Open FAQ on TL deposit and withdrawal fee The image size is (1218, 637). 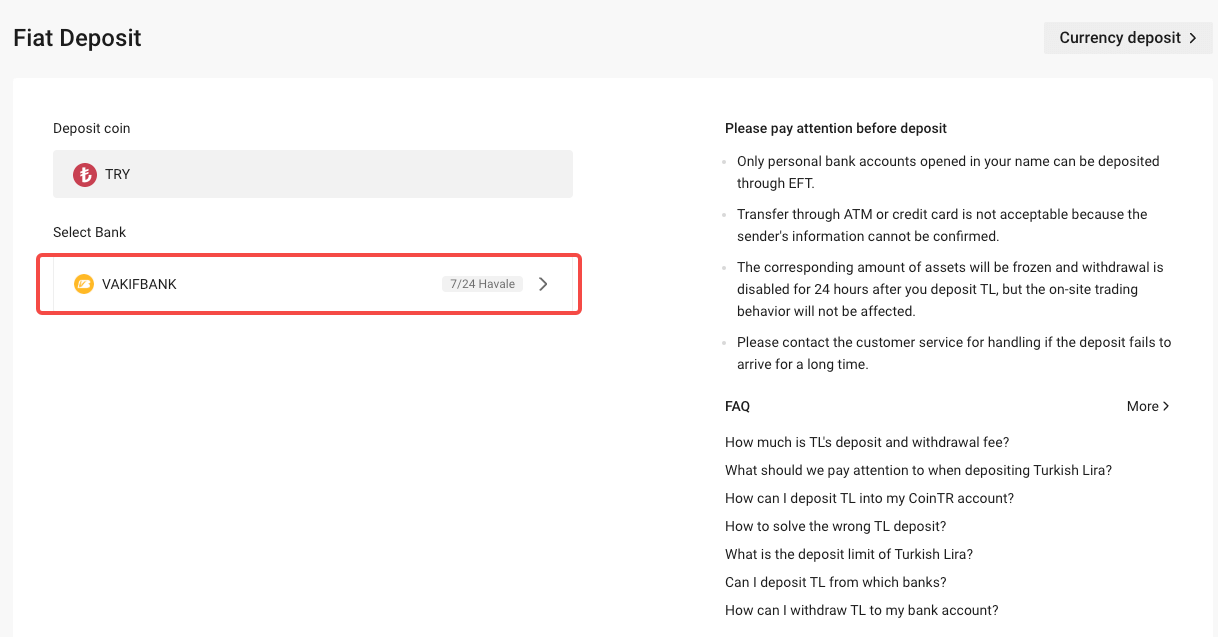[866, 442]
